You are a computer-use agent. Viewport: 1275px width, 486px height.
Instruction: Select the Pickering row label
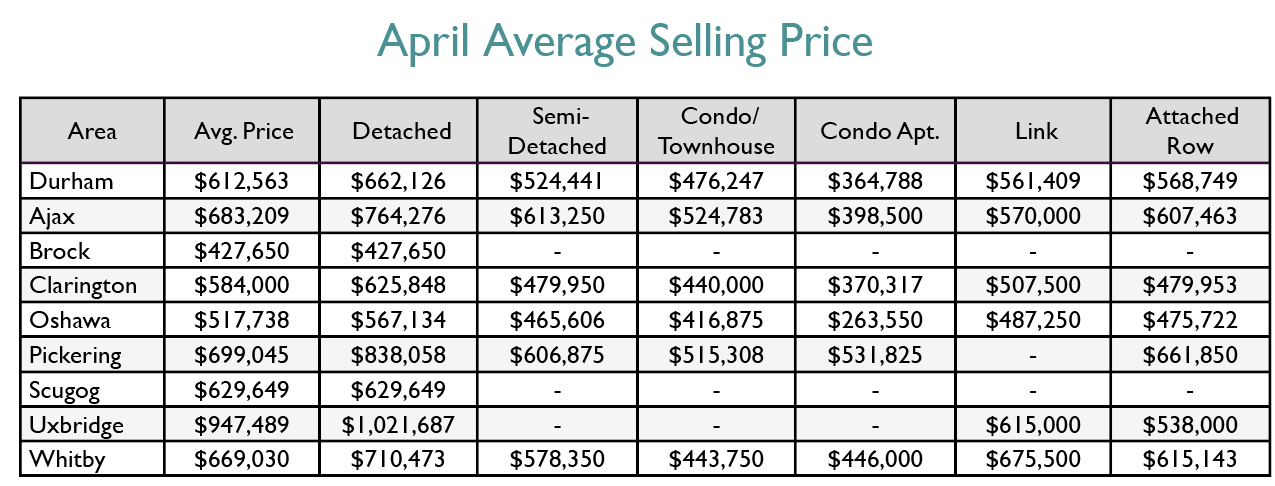click(75, 355)
